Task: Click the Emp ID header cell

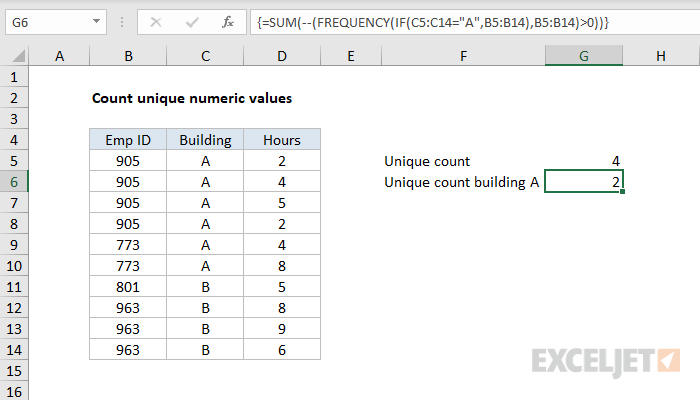Action: [x=128, y=140]
